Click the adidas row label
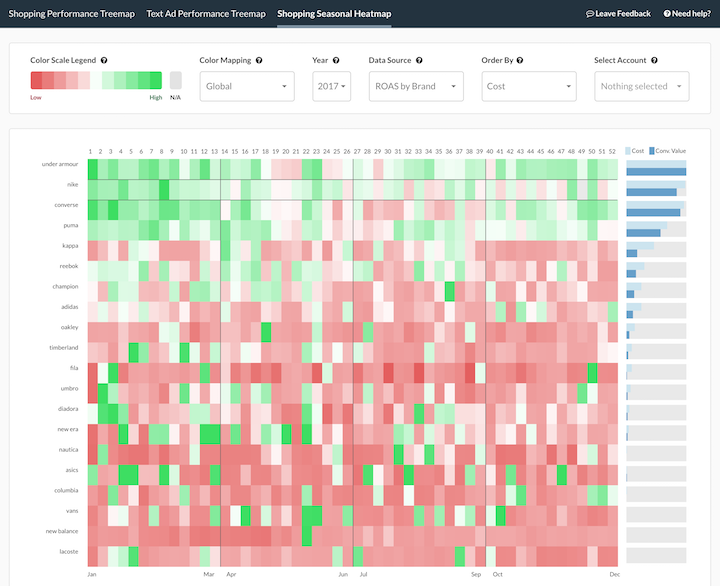Screen dimensions: 720x586 (70, 307)
